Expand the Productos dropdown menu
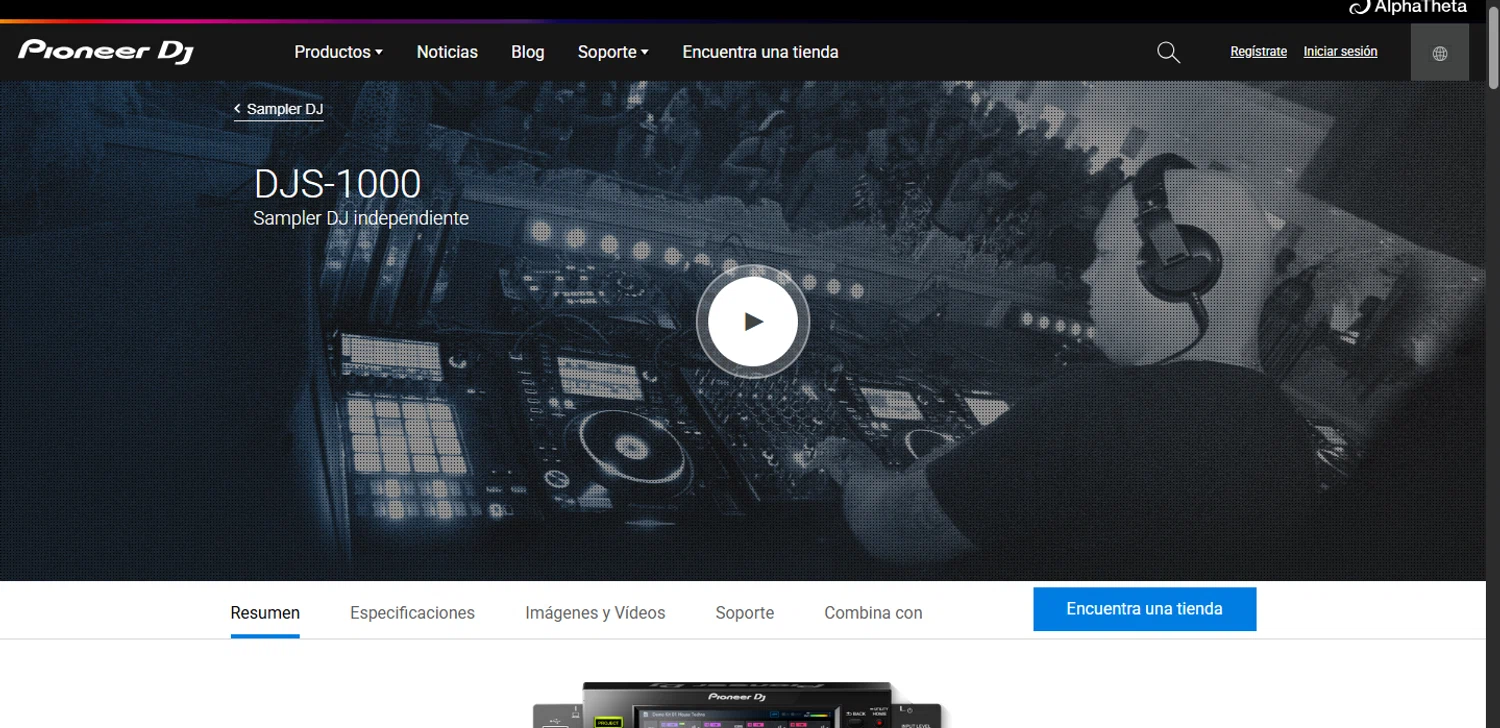1500x728 pixels. 338,52
